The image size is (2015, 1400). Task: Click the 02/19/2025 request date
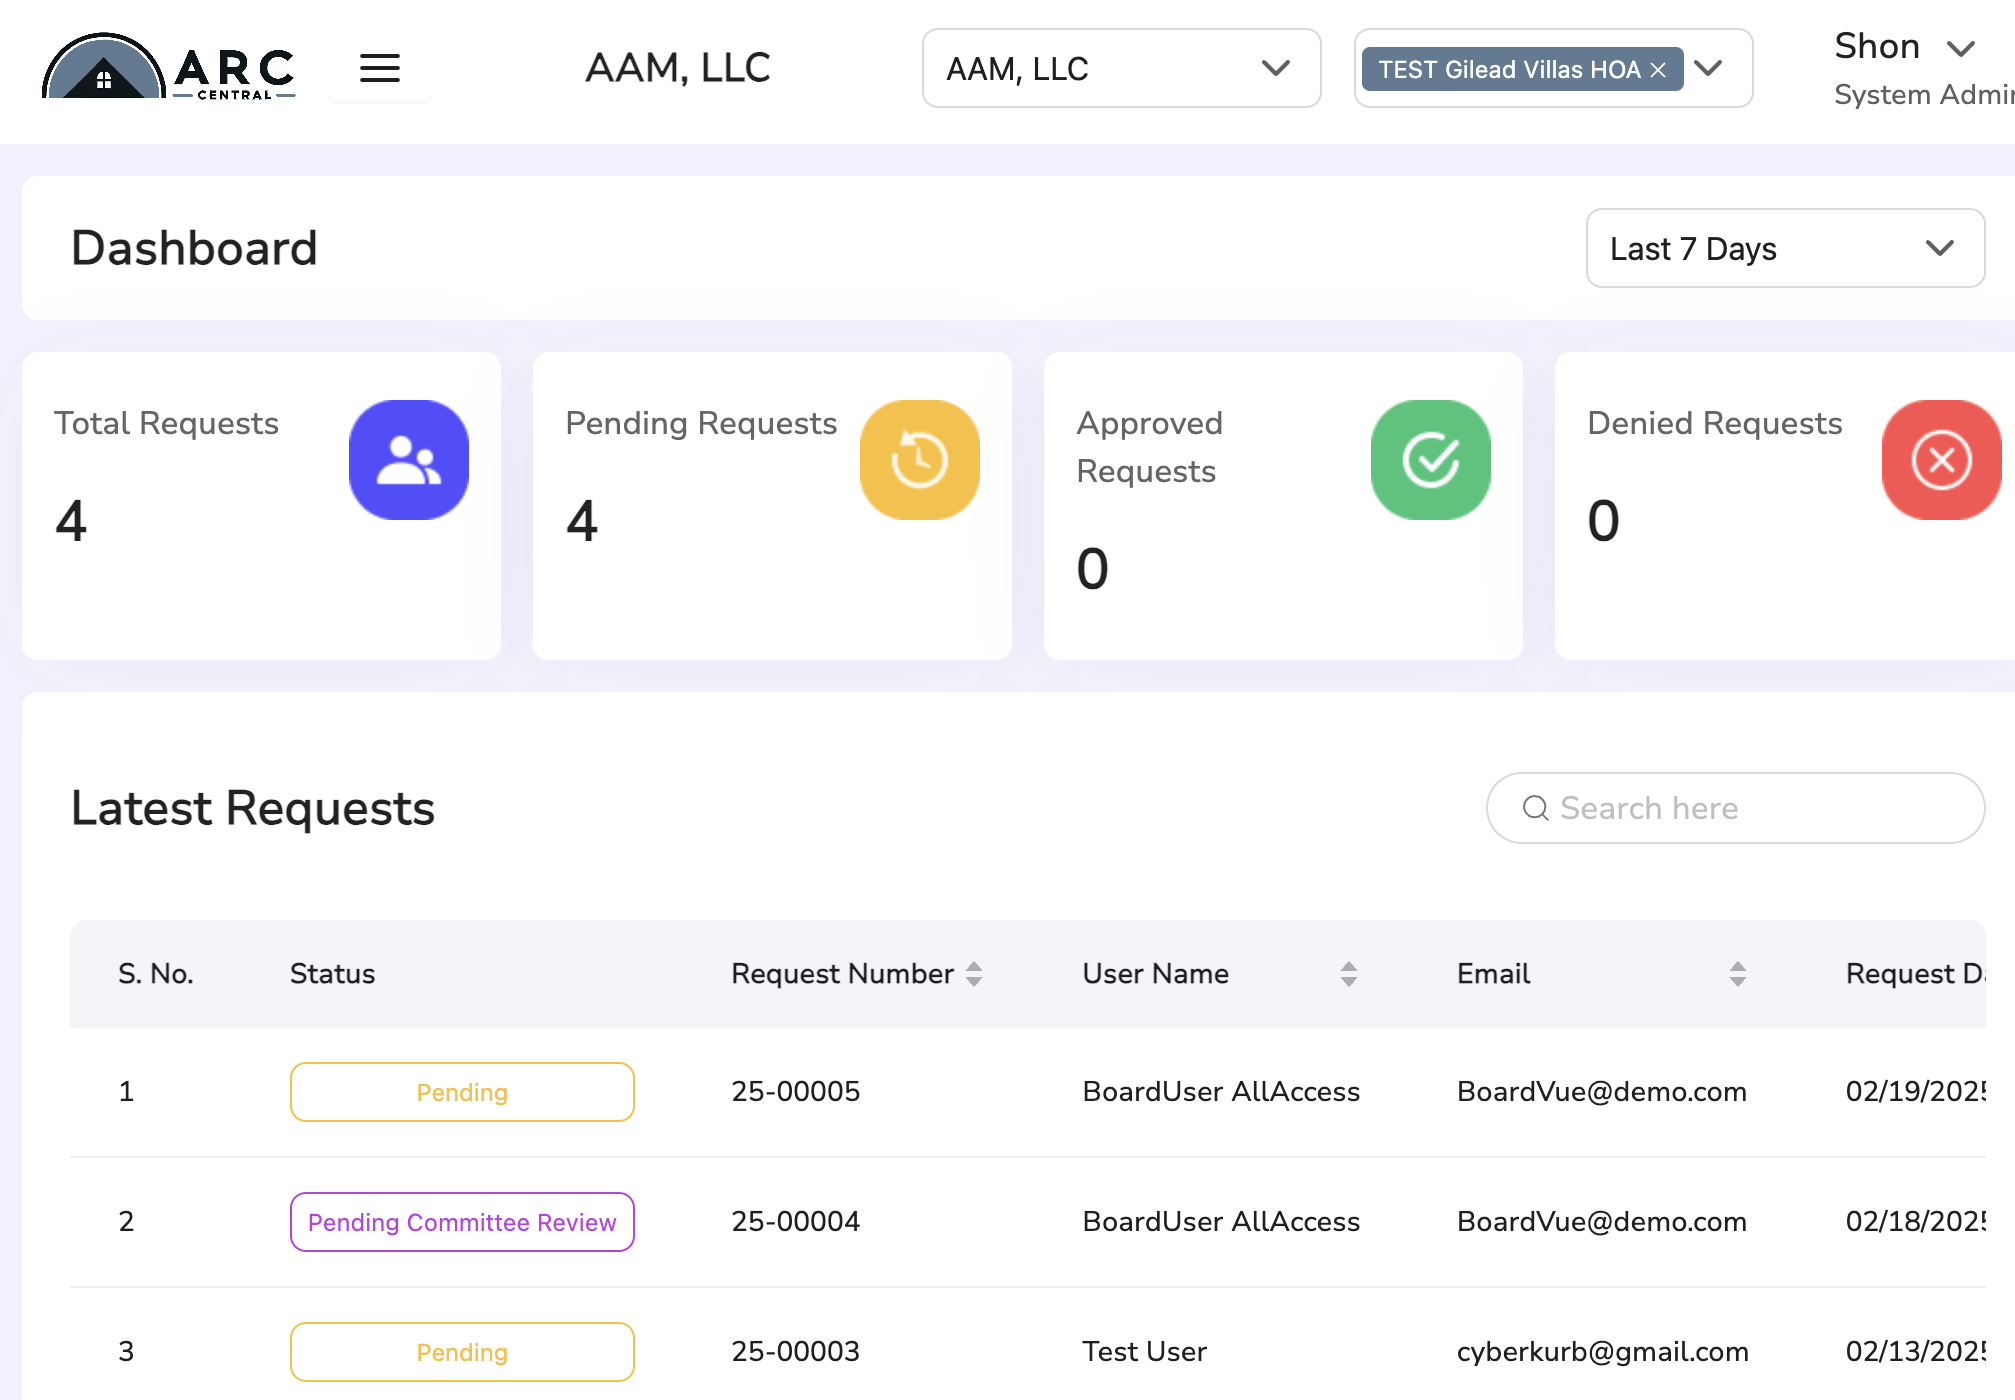pos(1915,1092)
